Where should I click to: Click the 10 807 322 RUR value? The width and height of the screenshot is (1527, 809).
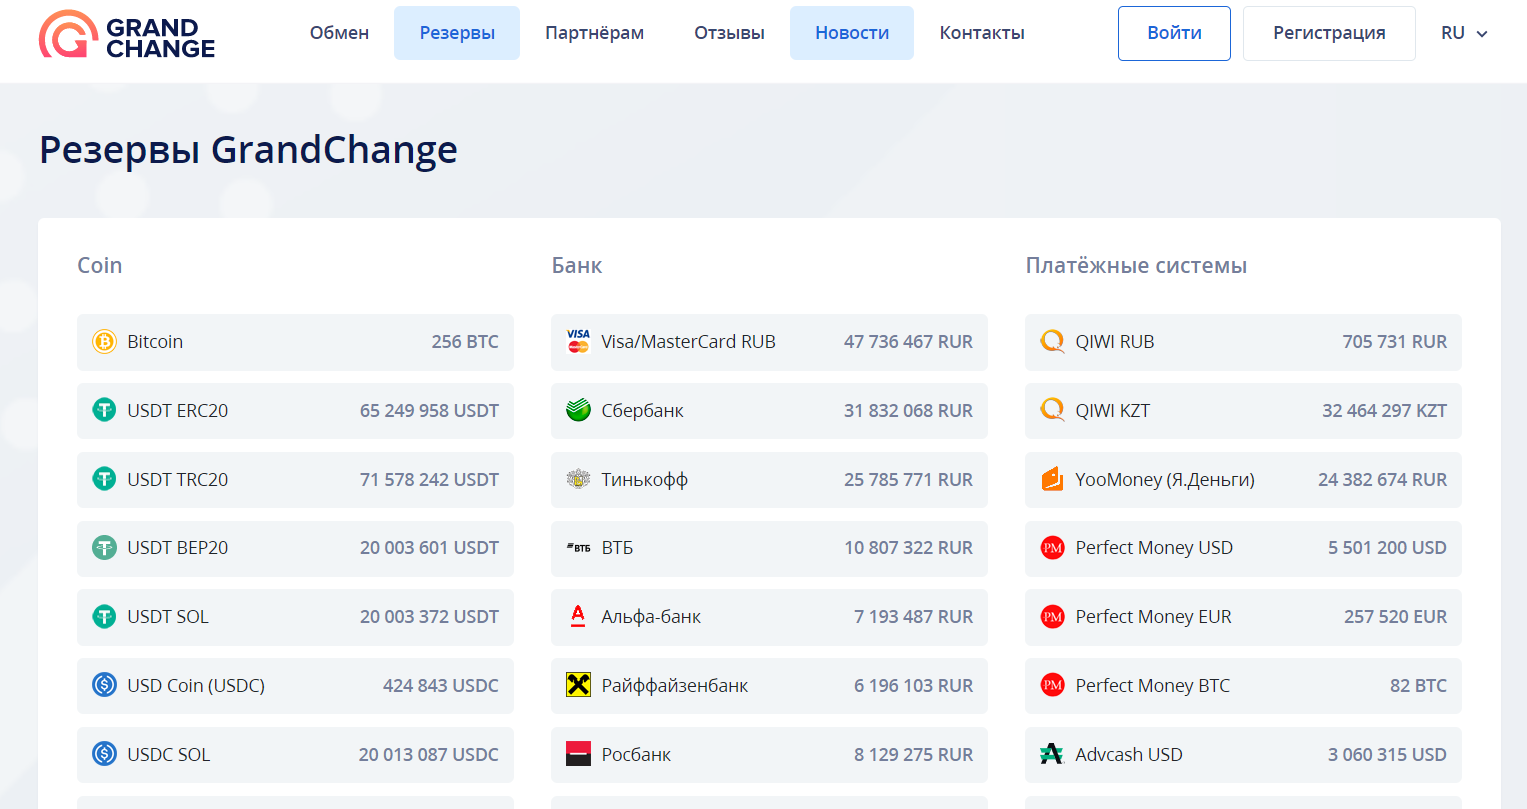[x=908, y=548]
